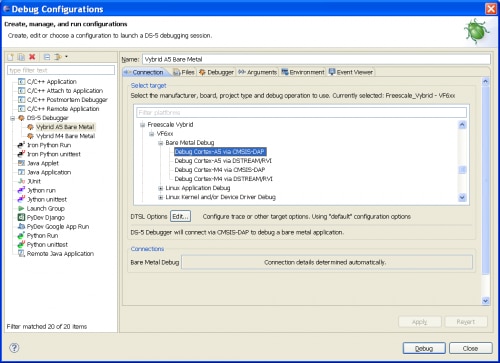Click the C/C++ Application icon

point(22,81)
